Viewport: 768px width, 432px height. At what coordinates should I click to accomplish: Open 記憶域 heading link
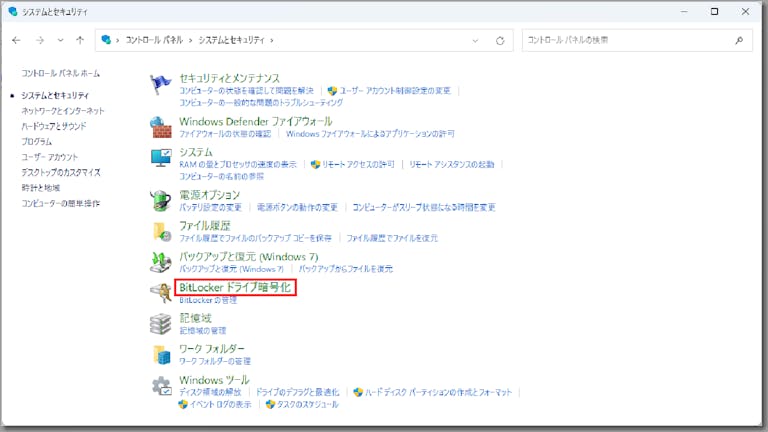(195, 318)
